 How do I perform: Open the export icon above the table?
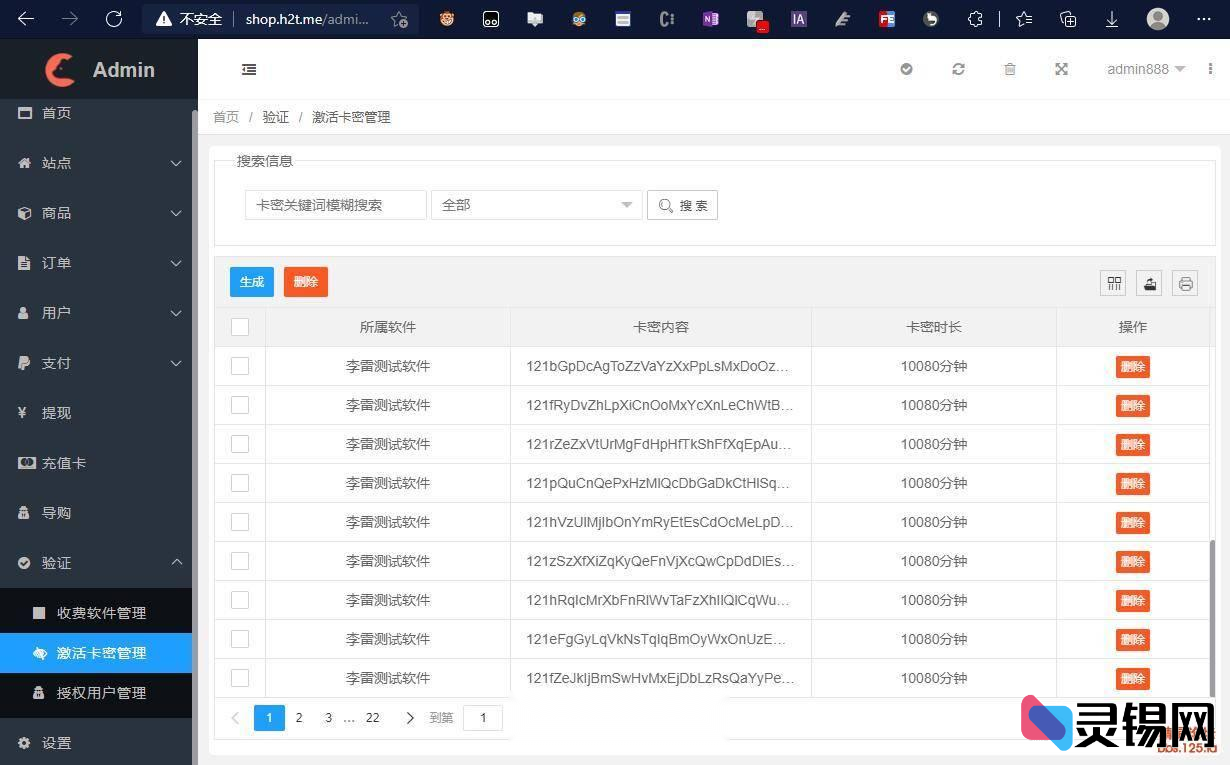pyautogui.click(x=1149, y=283)
